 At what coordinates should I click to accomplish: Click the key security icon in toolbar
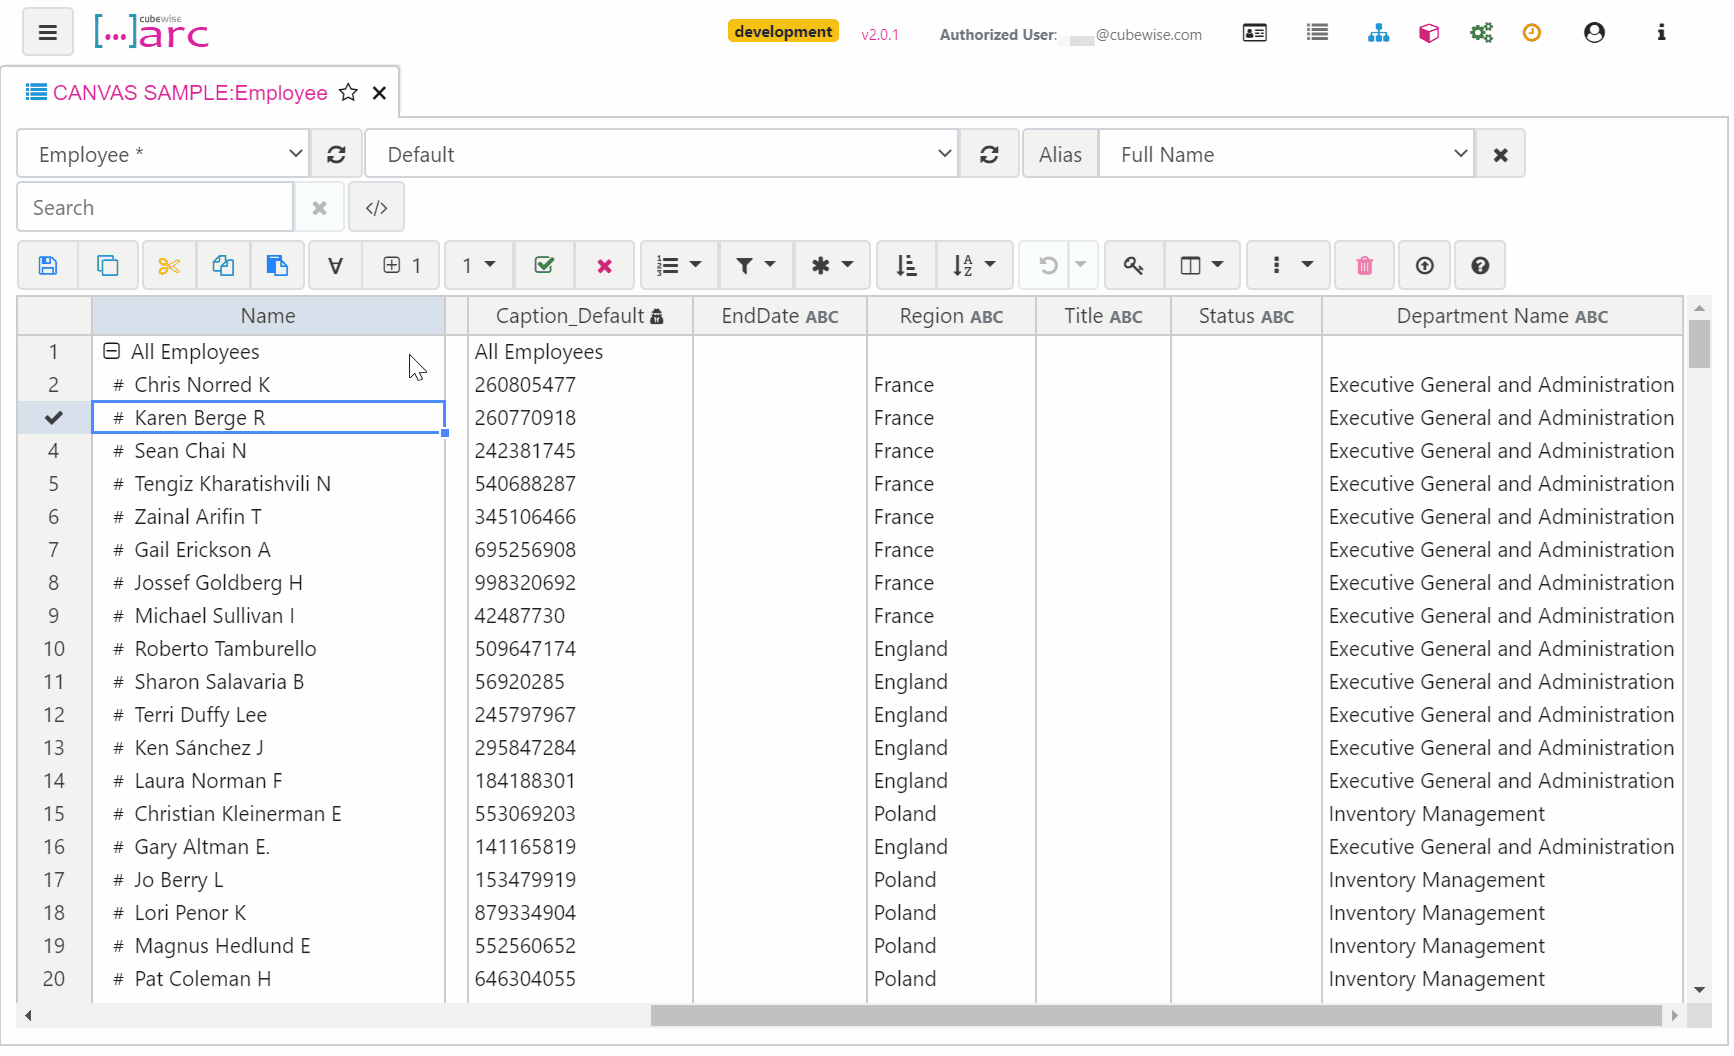click(1133, 266)
